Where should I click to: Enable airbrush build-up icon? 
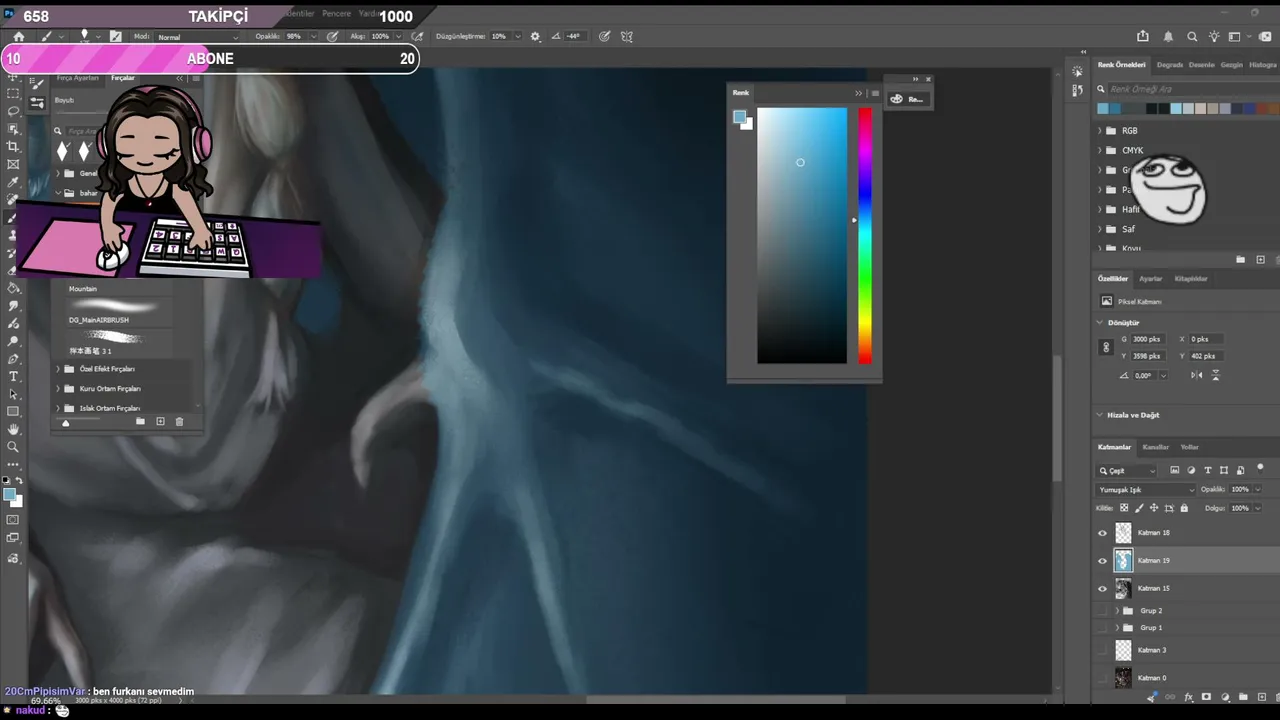(417, 36)
